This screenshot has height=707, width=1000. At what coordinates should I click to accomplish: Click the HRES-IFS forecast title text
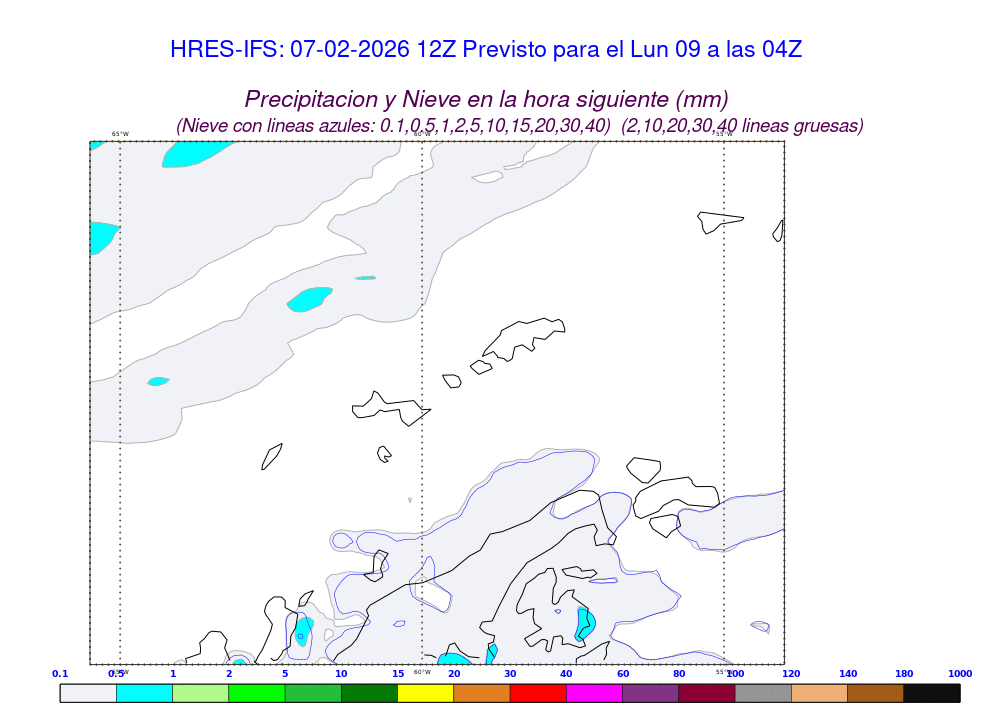coord(486,49)
